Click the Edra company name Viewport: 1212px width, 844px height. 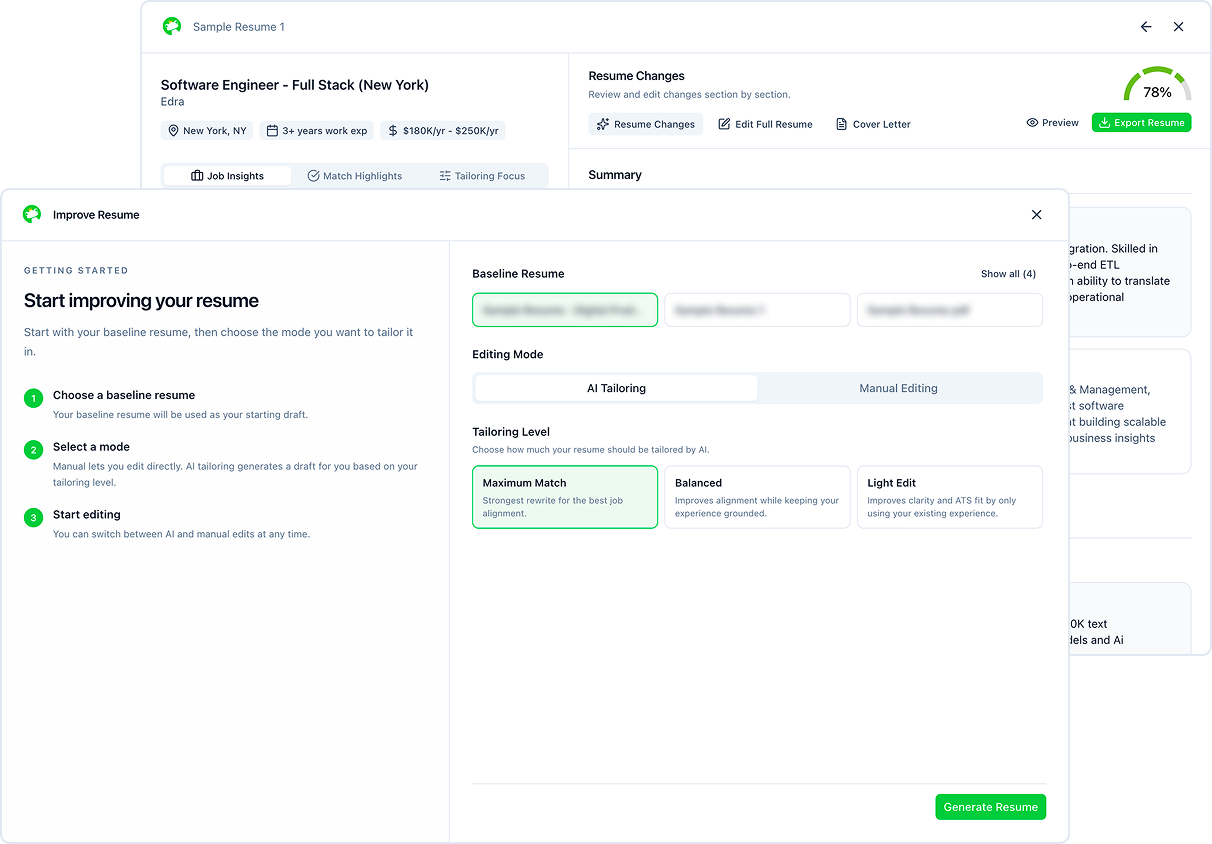tap(172, 102)
